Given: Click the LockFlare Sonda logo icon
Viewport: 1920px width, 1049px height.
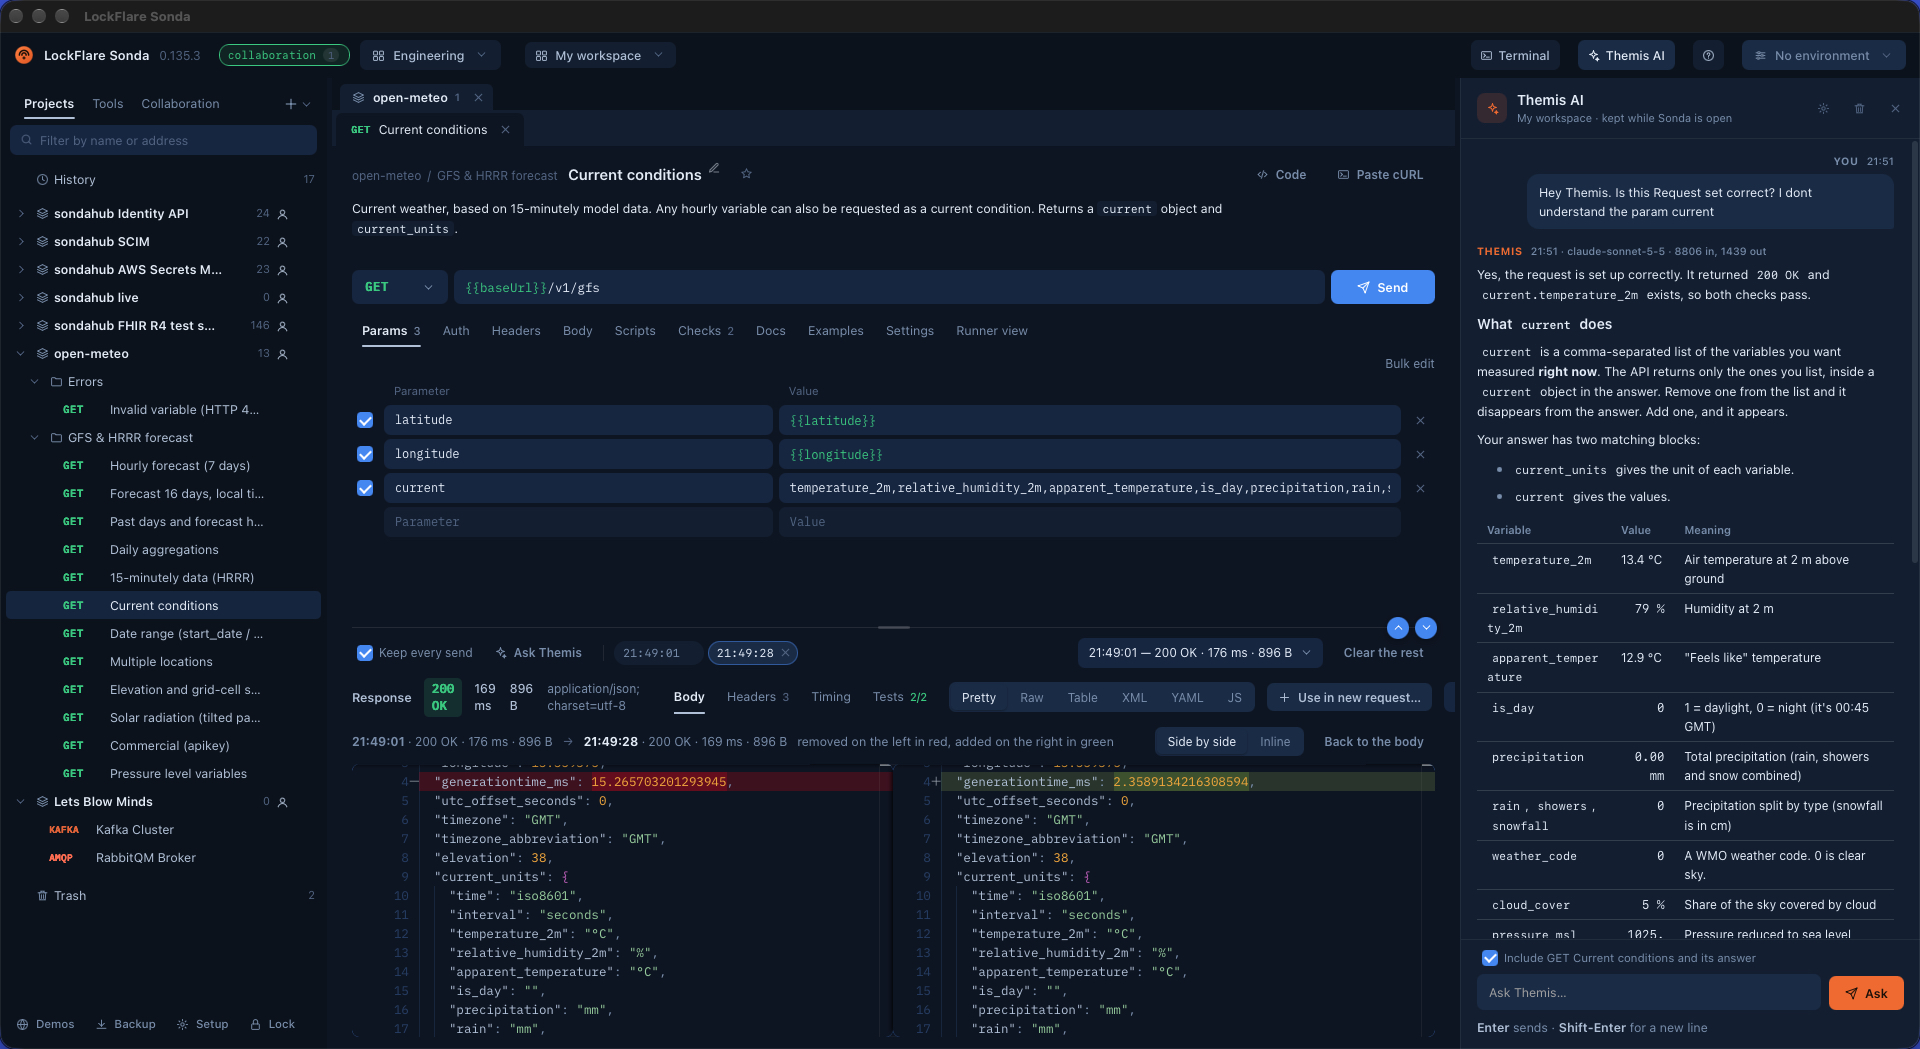Looking at the screenshot, I should coord(24,55).
